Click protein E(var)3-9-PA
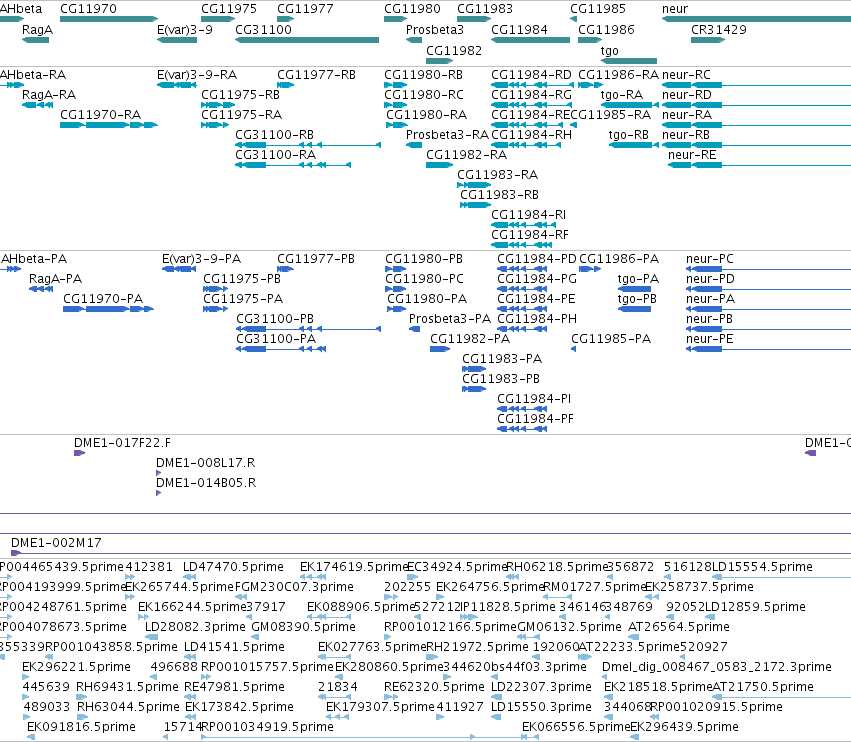This screenshot has height=742, width=851. pyautogui.click(x=179, y=269)
